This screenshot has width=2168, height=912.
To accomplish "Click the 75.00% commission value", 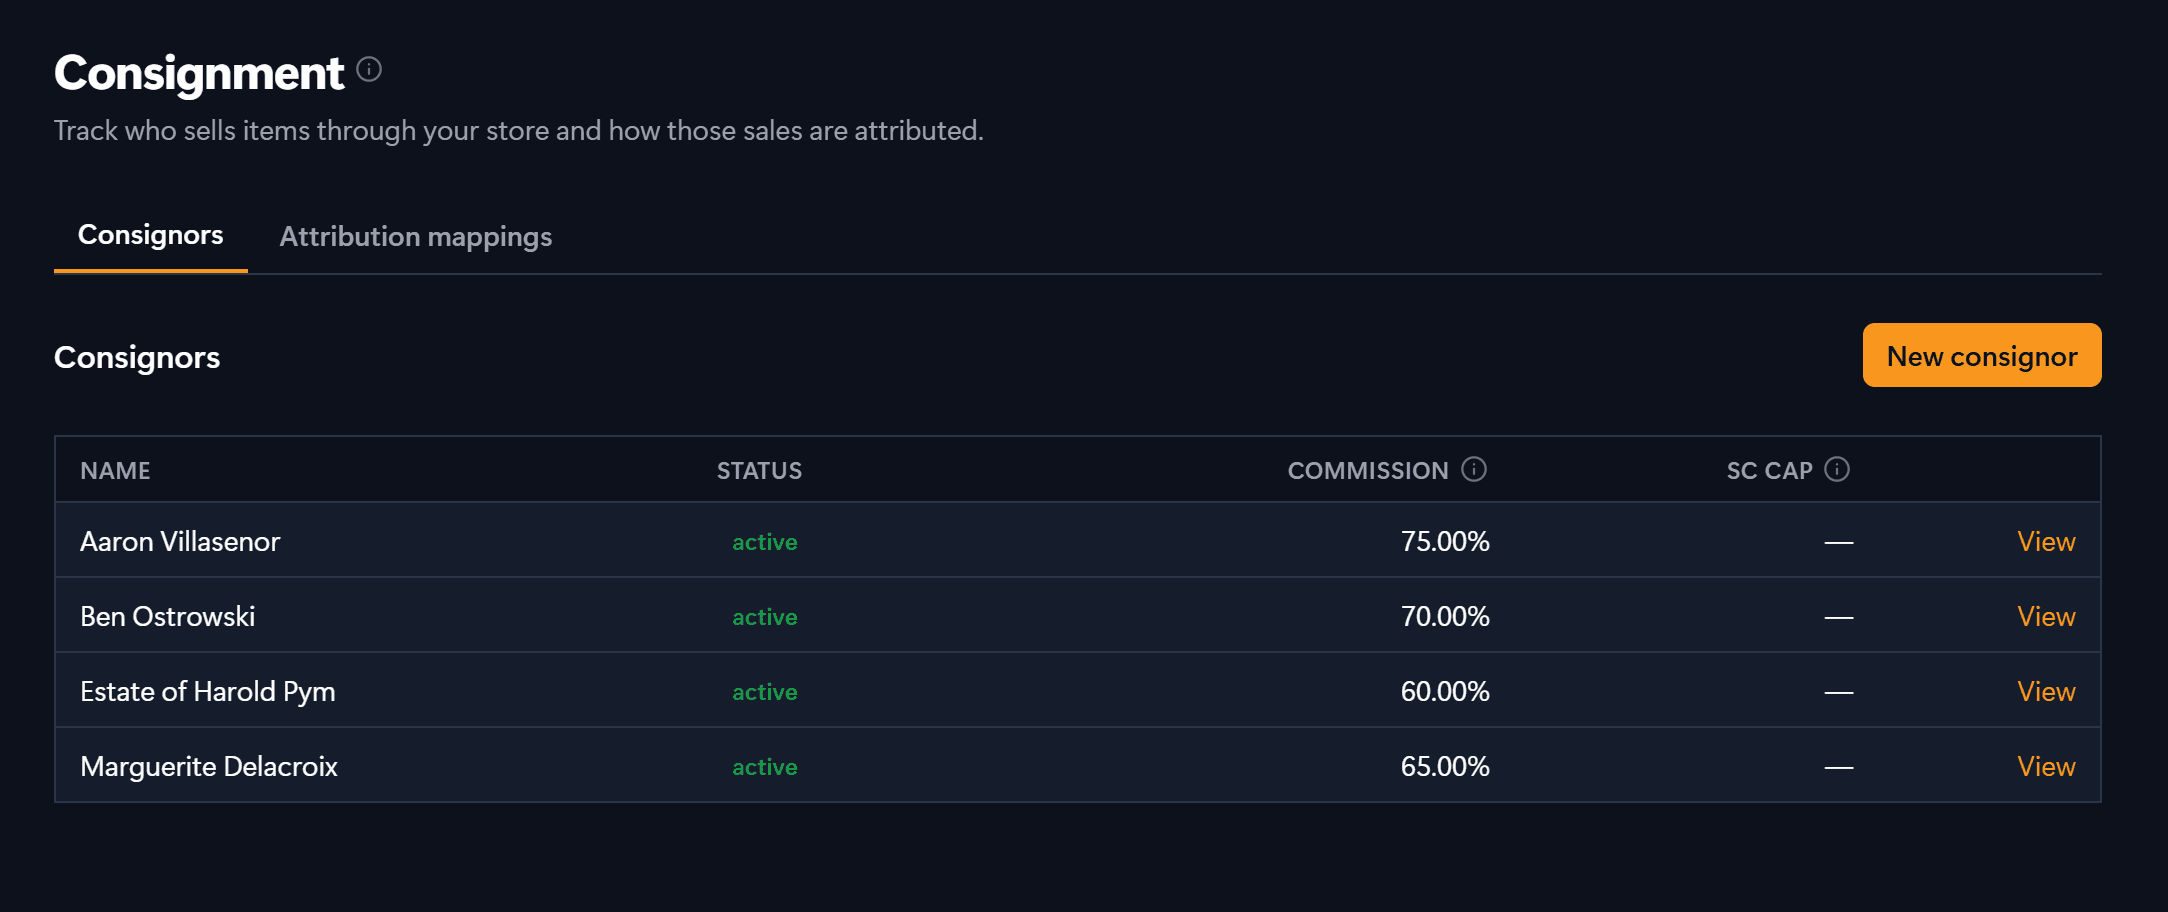I will (1445, 541).
